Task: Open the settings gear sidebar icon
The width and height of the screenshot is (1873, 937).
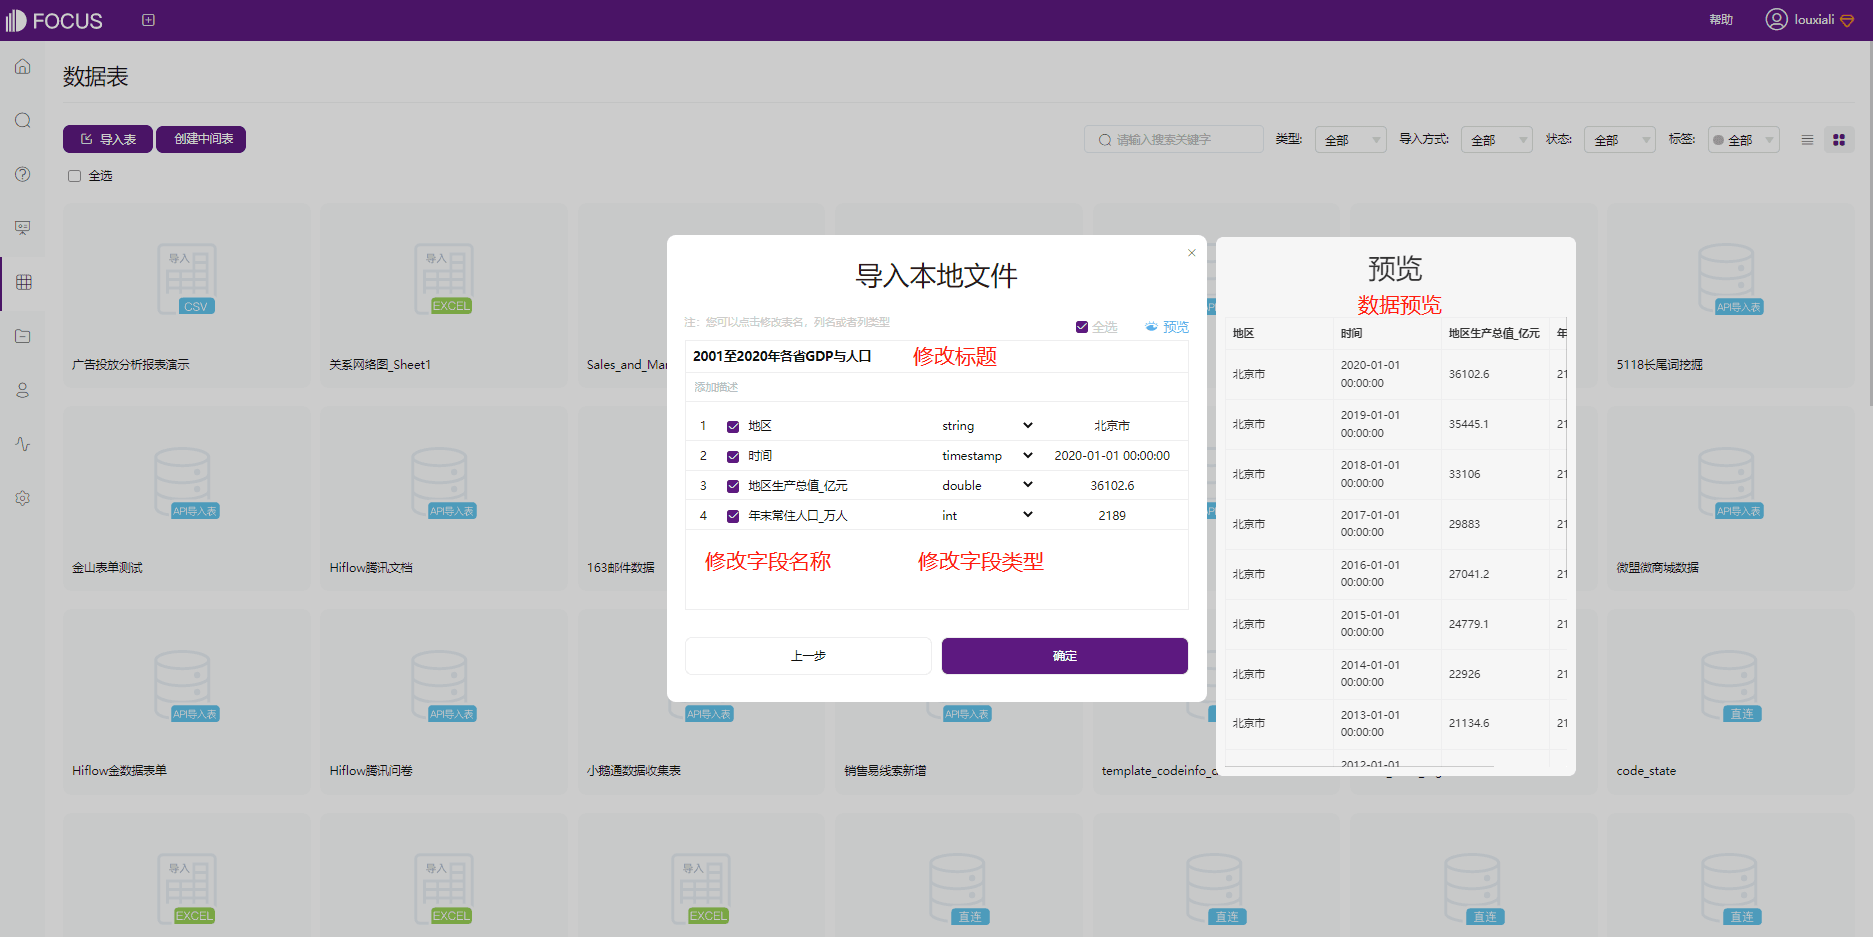Action: 22,498
